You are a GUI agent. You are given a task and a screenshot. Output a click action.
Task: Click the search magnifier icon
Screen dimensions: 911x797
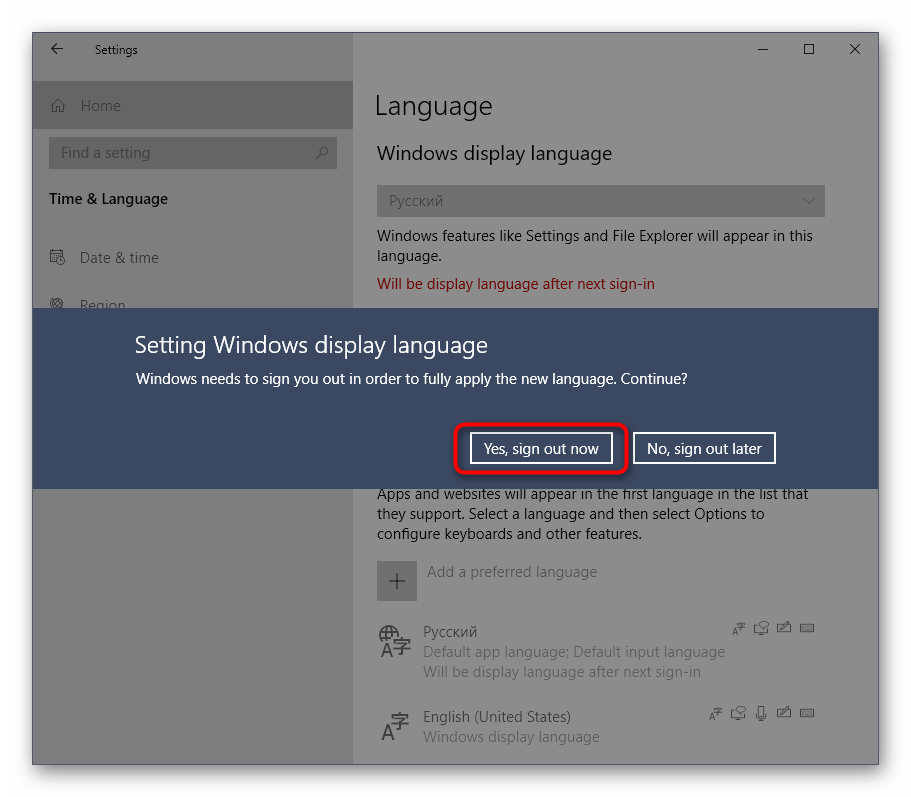pos(322,153)
